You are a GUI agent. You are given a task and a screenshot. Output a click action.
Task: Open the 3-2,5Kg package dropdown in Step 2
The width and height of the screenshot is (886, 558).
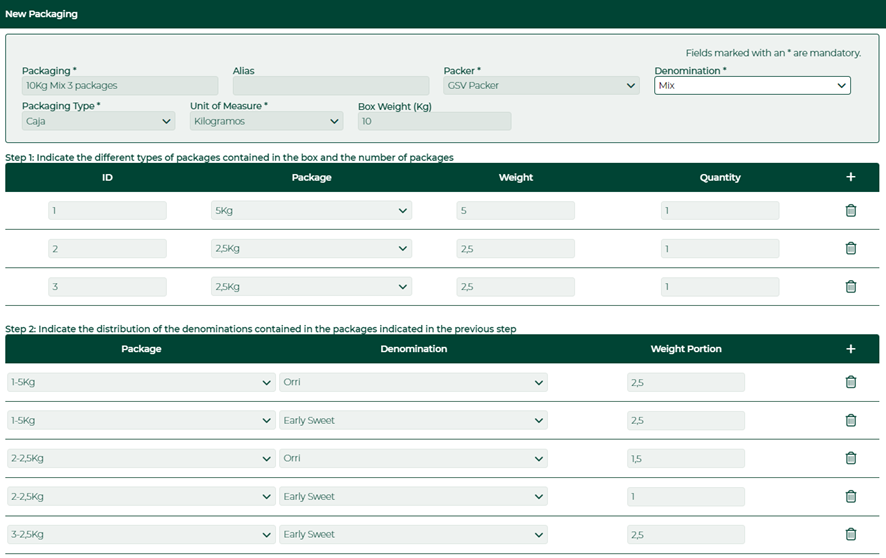point(141,534)
